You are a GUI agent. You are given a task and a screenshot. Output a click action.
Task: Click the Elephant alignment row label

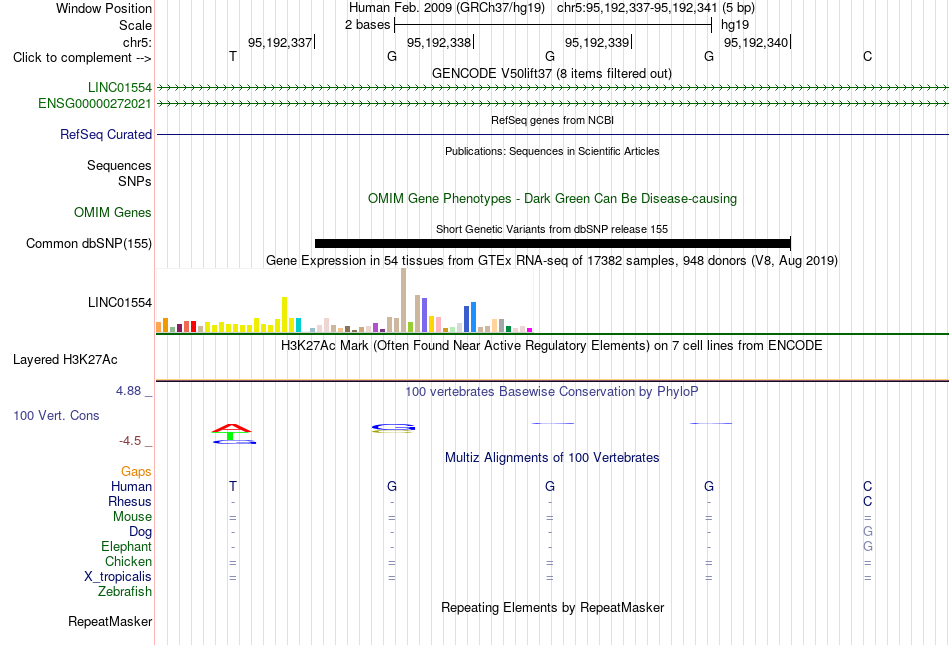[x=126, y=546]
